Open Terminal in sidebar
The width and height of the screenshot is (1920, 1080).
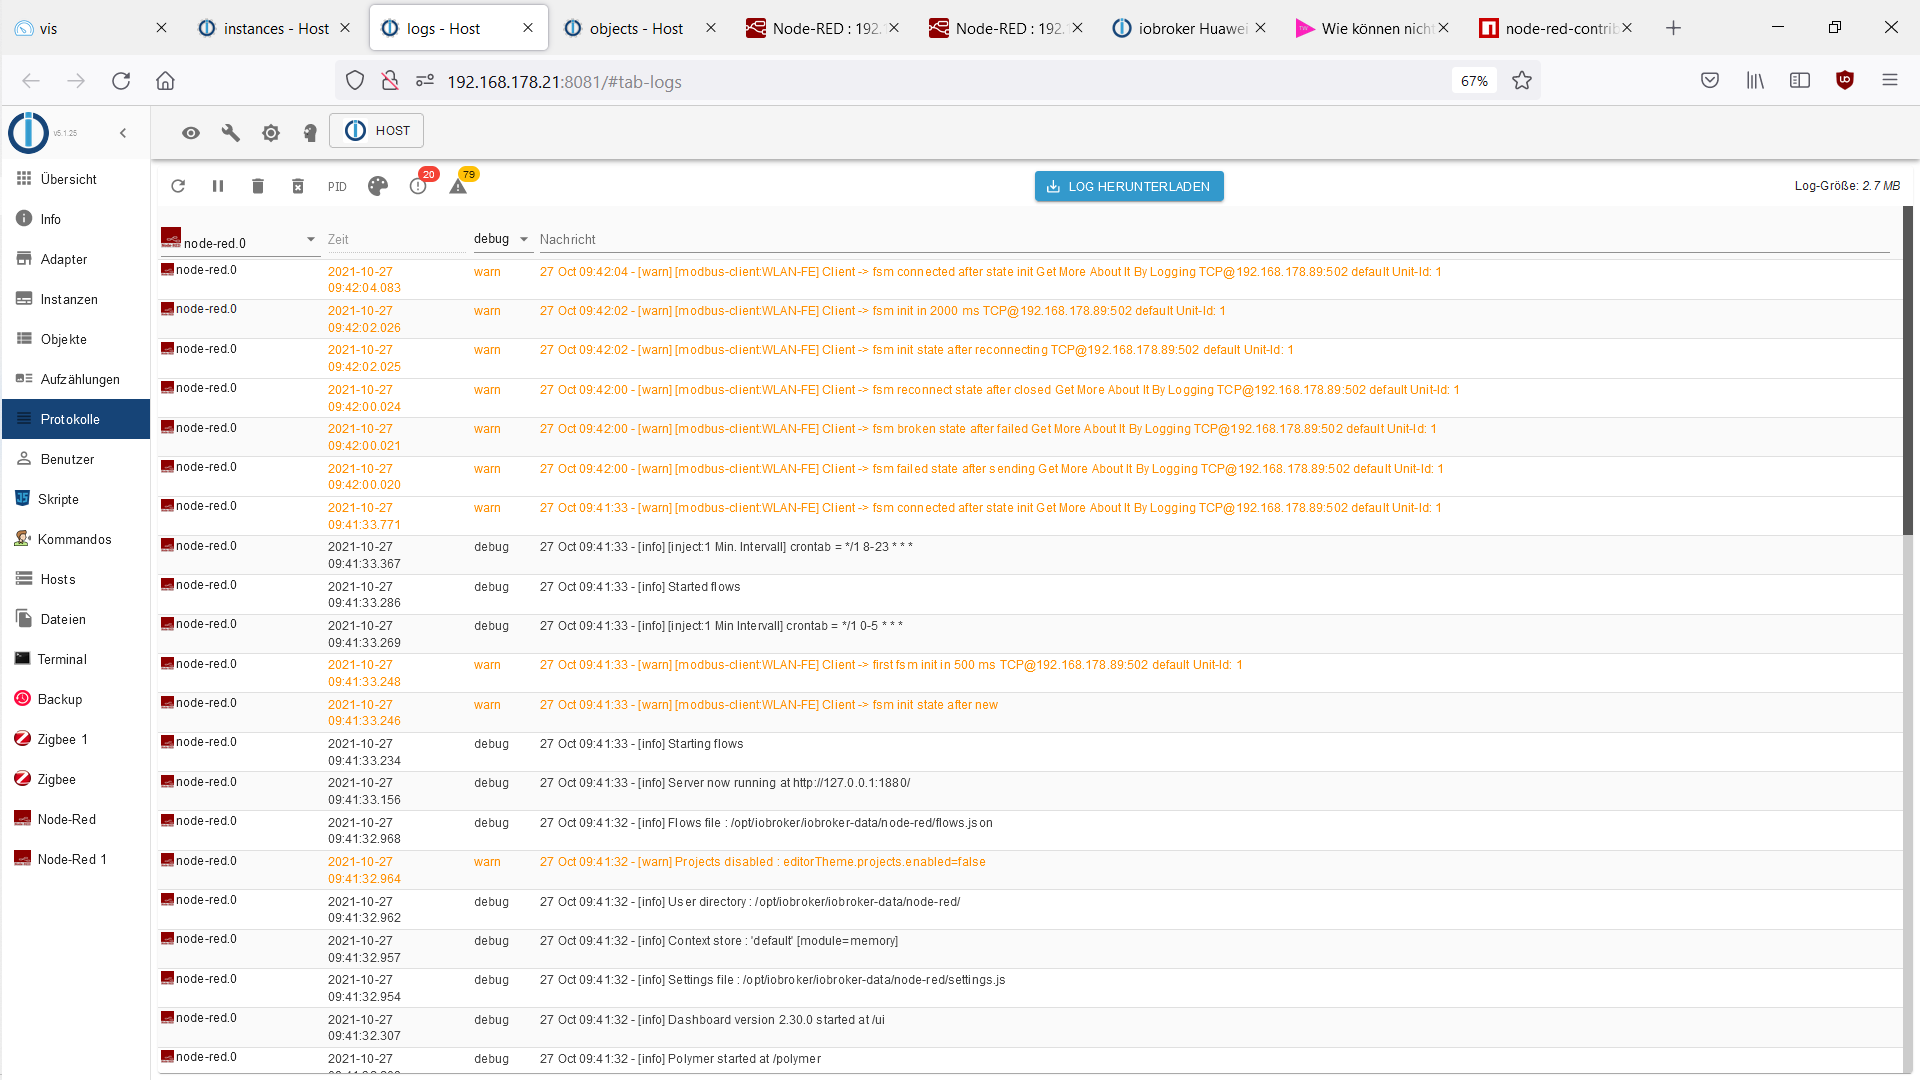coord(76,659)
